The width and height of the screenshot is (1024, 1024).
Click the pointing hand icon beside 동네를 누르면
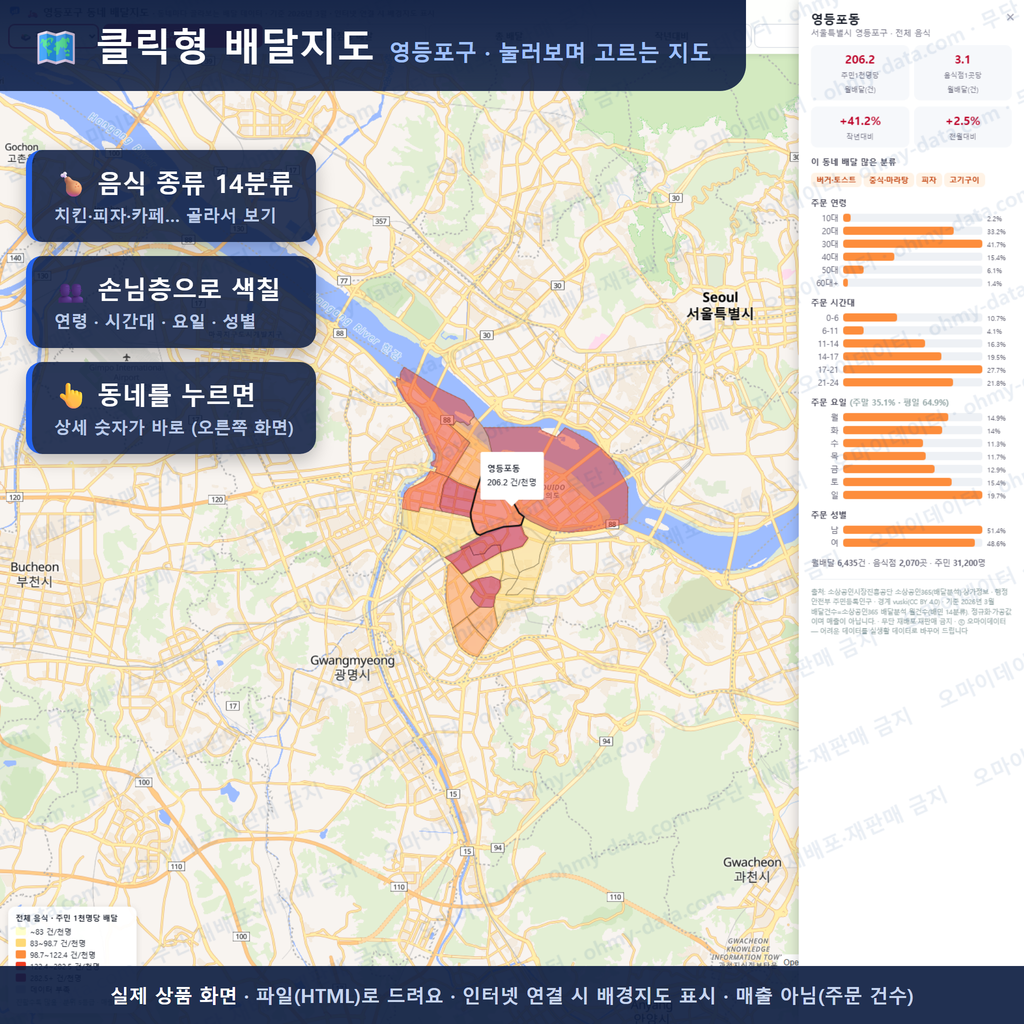tap(71, 395)
